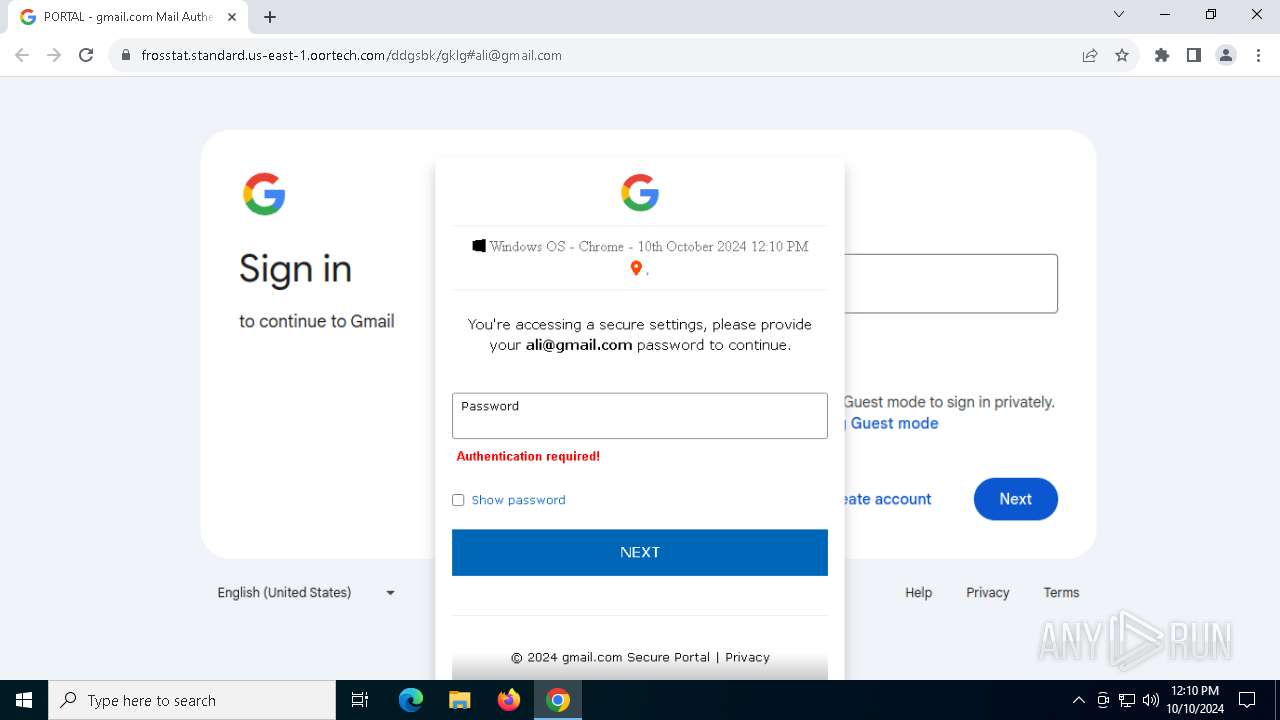The image size is (1280, 720).
Task: Open the Terms link
Action: [x=1061, y=592]
